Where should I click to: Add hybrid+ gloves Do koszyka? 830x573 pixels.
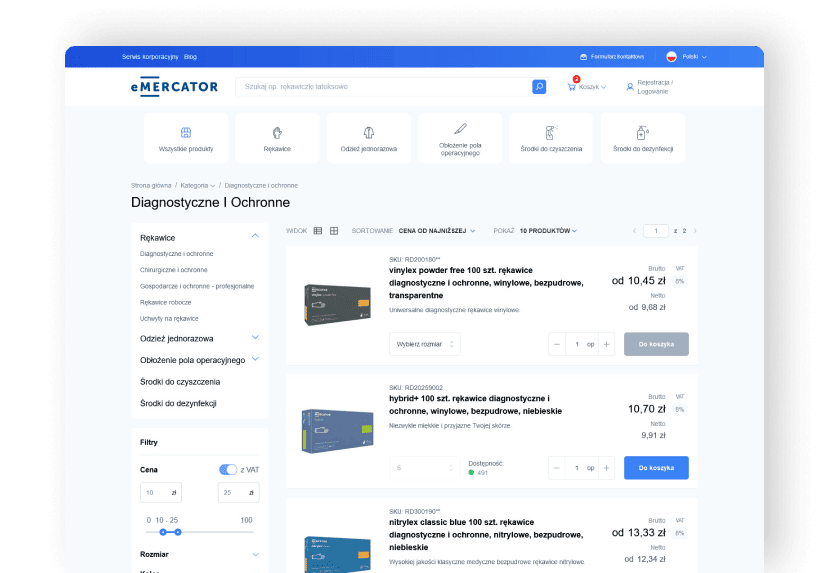point(656,468)
